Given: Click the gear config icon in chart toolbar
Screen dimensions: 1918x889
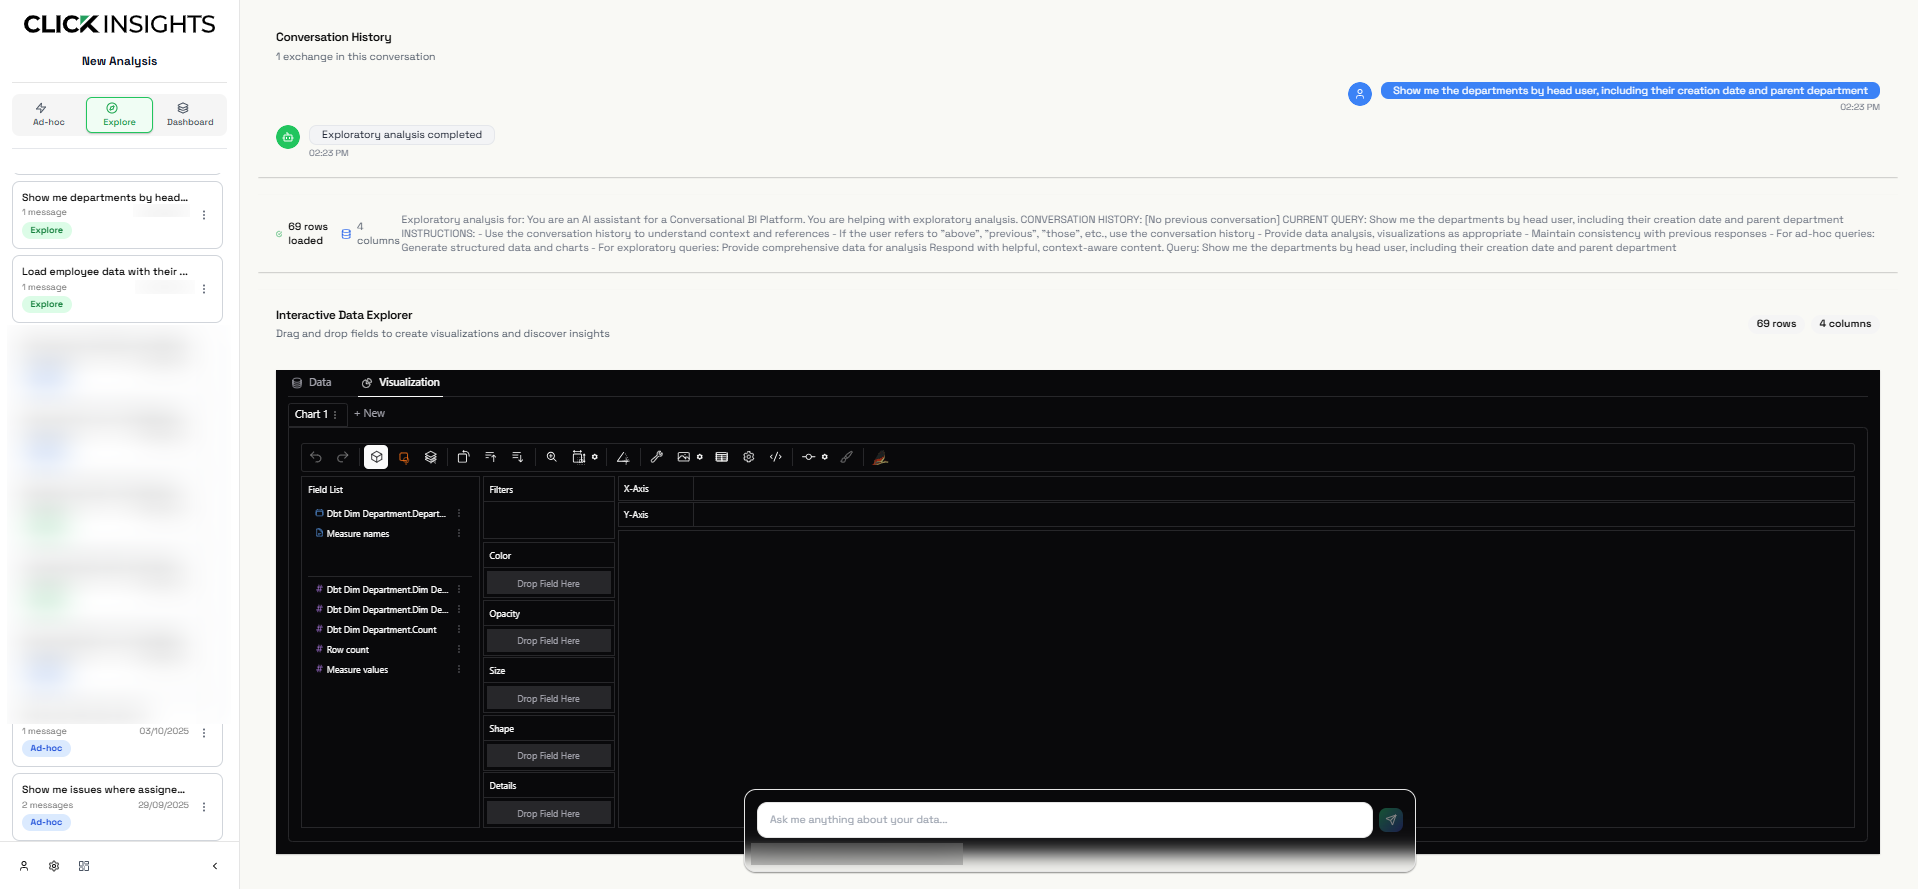Looking at the screenshot, I should coord(749,457).
